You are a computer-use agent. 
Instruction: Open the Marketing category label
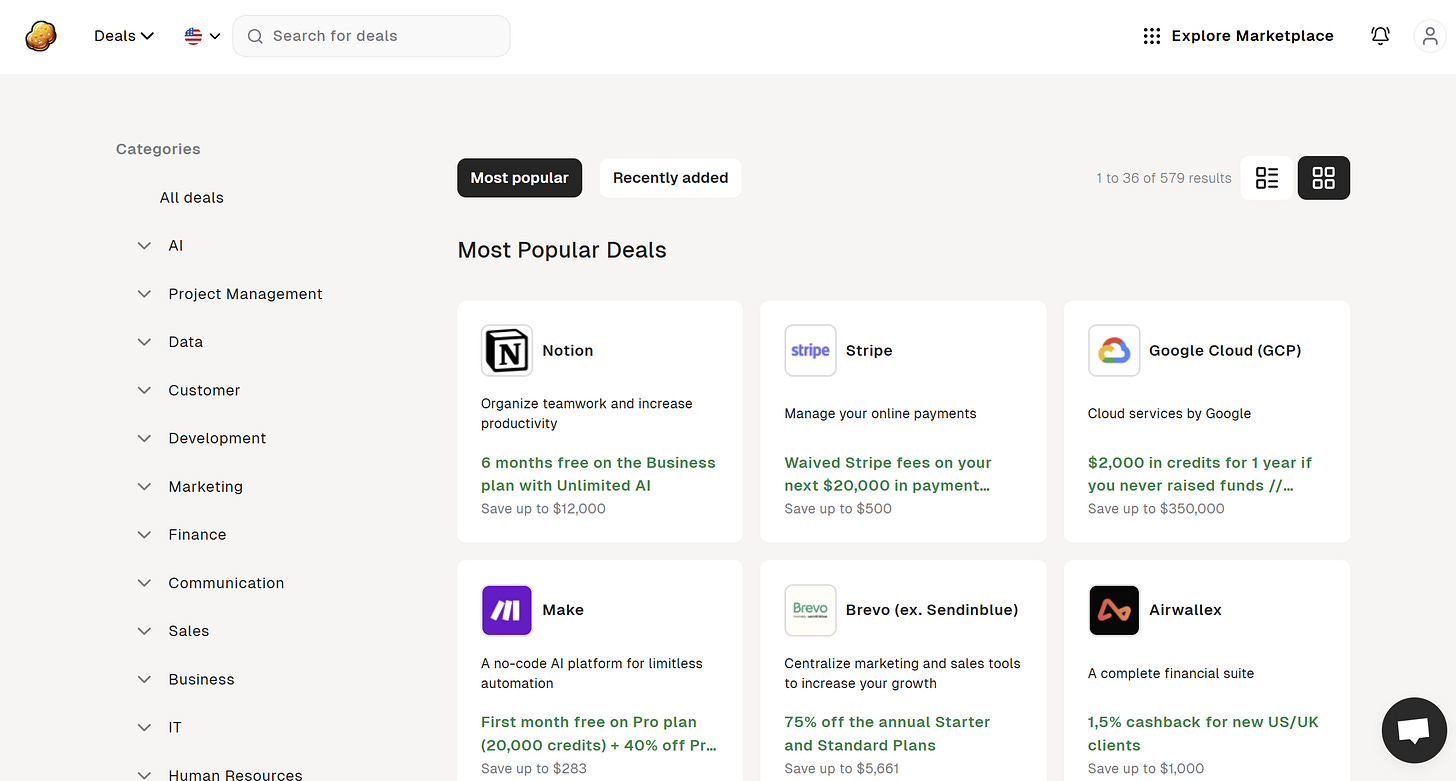205,487
